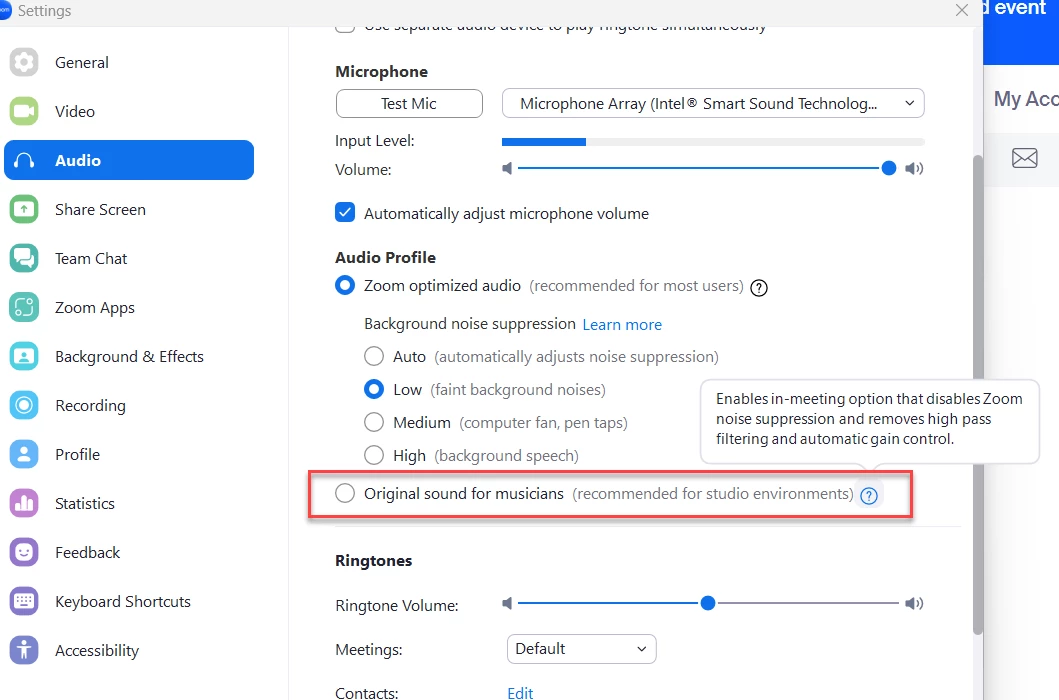Image resolution: width=1059 pixels, height=700 pixels.
Task: Click the Zoom Apps icon in sidebar
Action: (x=24, y=307)
